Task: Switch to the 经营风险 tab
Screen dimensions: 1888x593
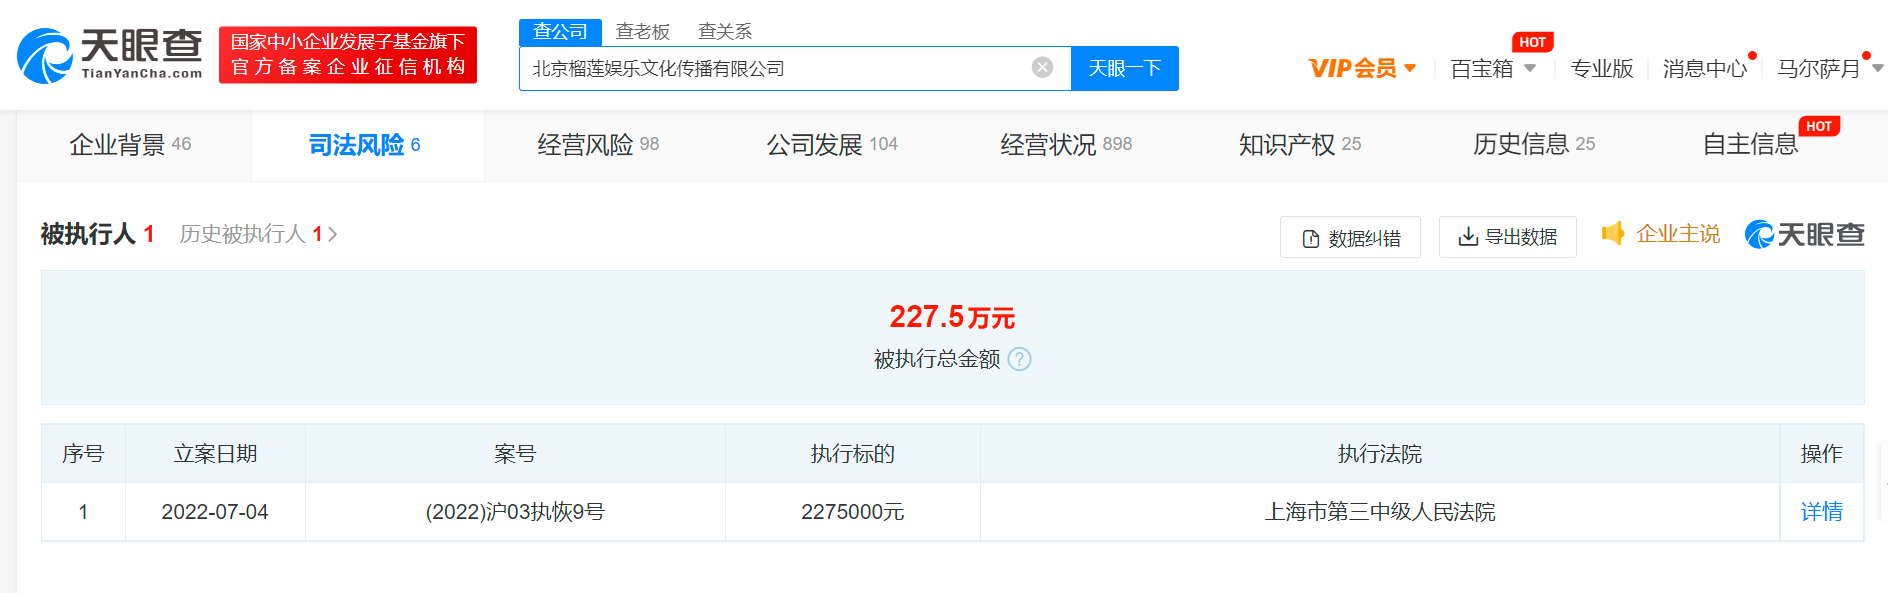Action: point(597,145)
